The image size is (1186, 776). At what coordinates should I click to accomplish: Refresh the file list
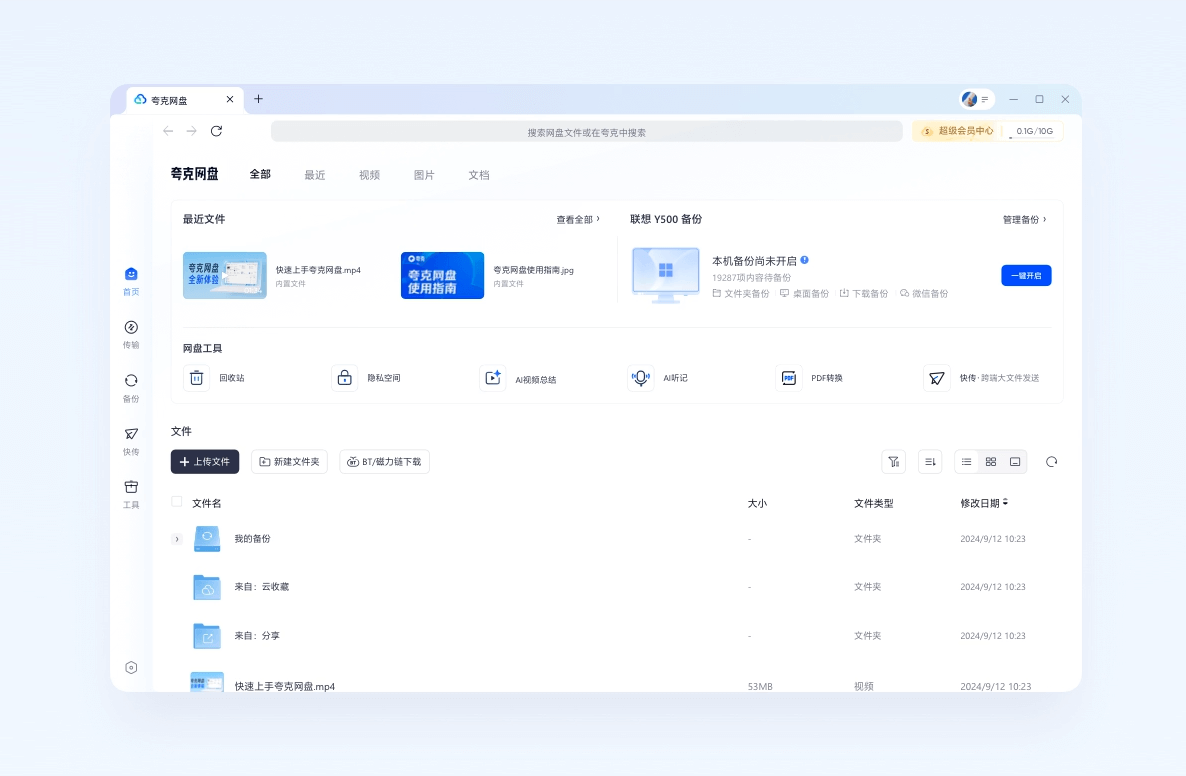tap(1051, 461)
